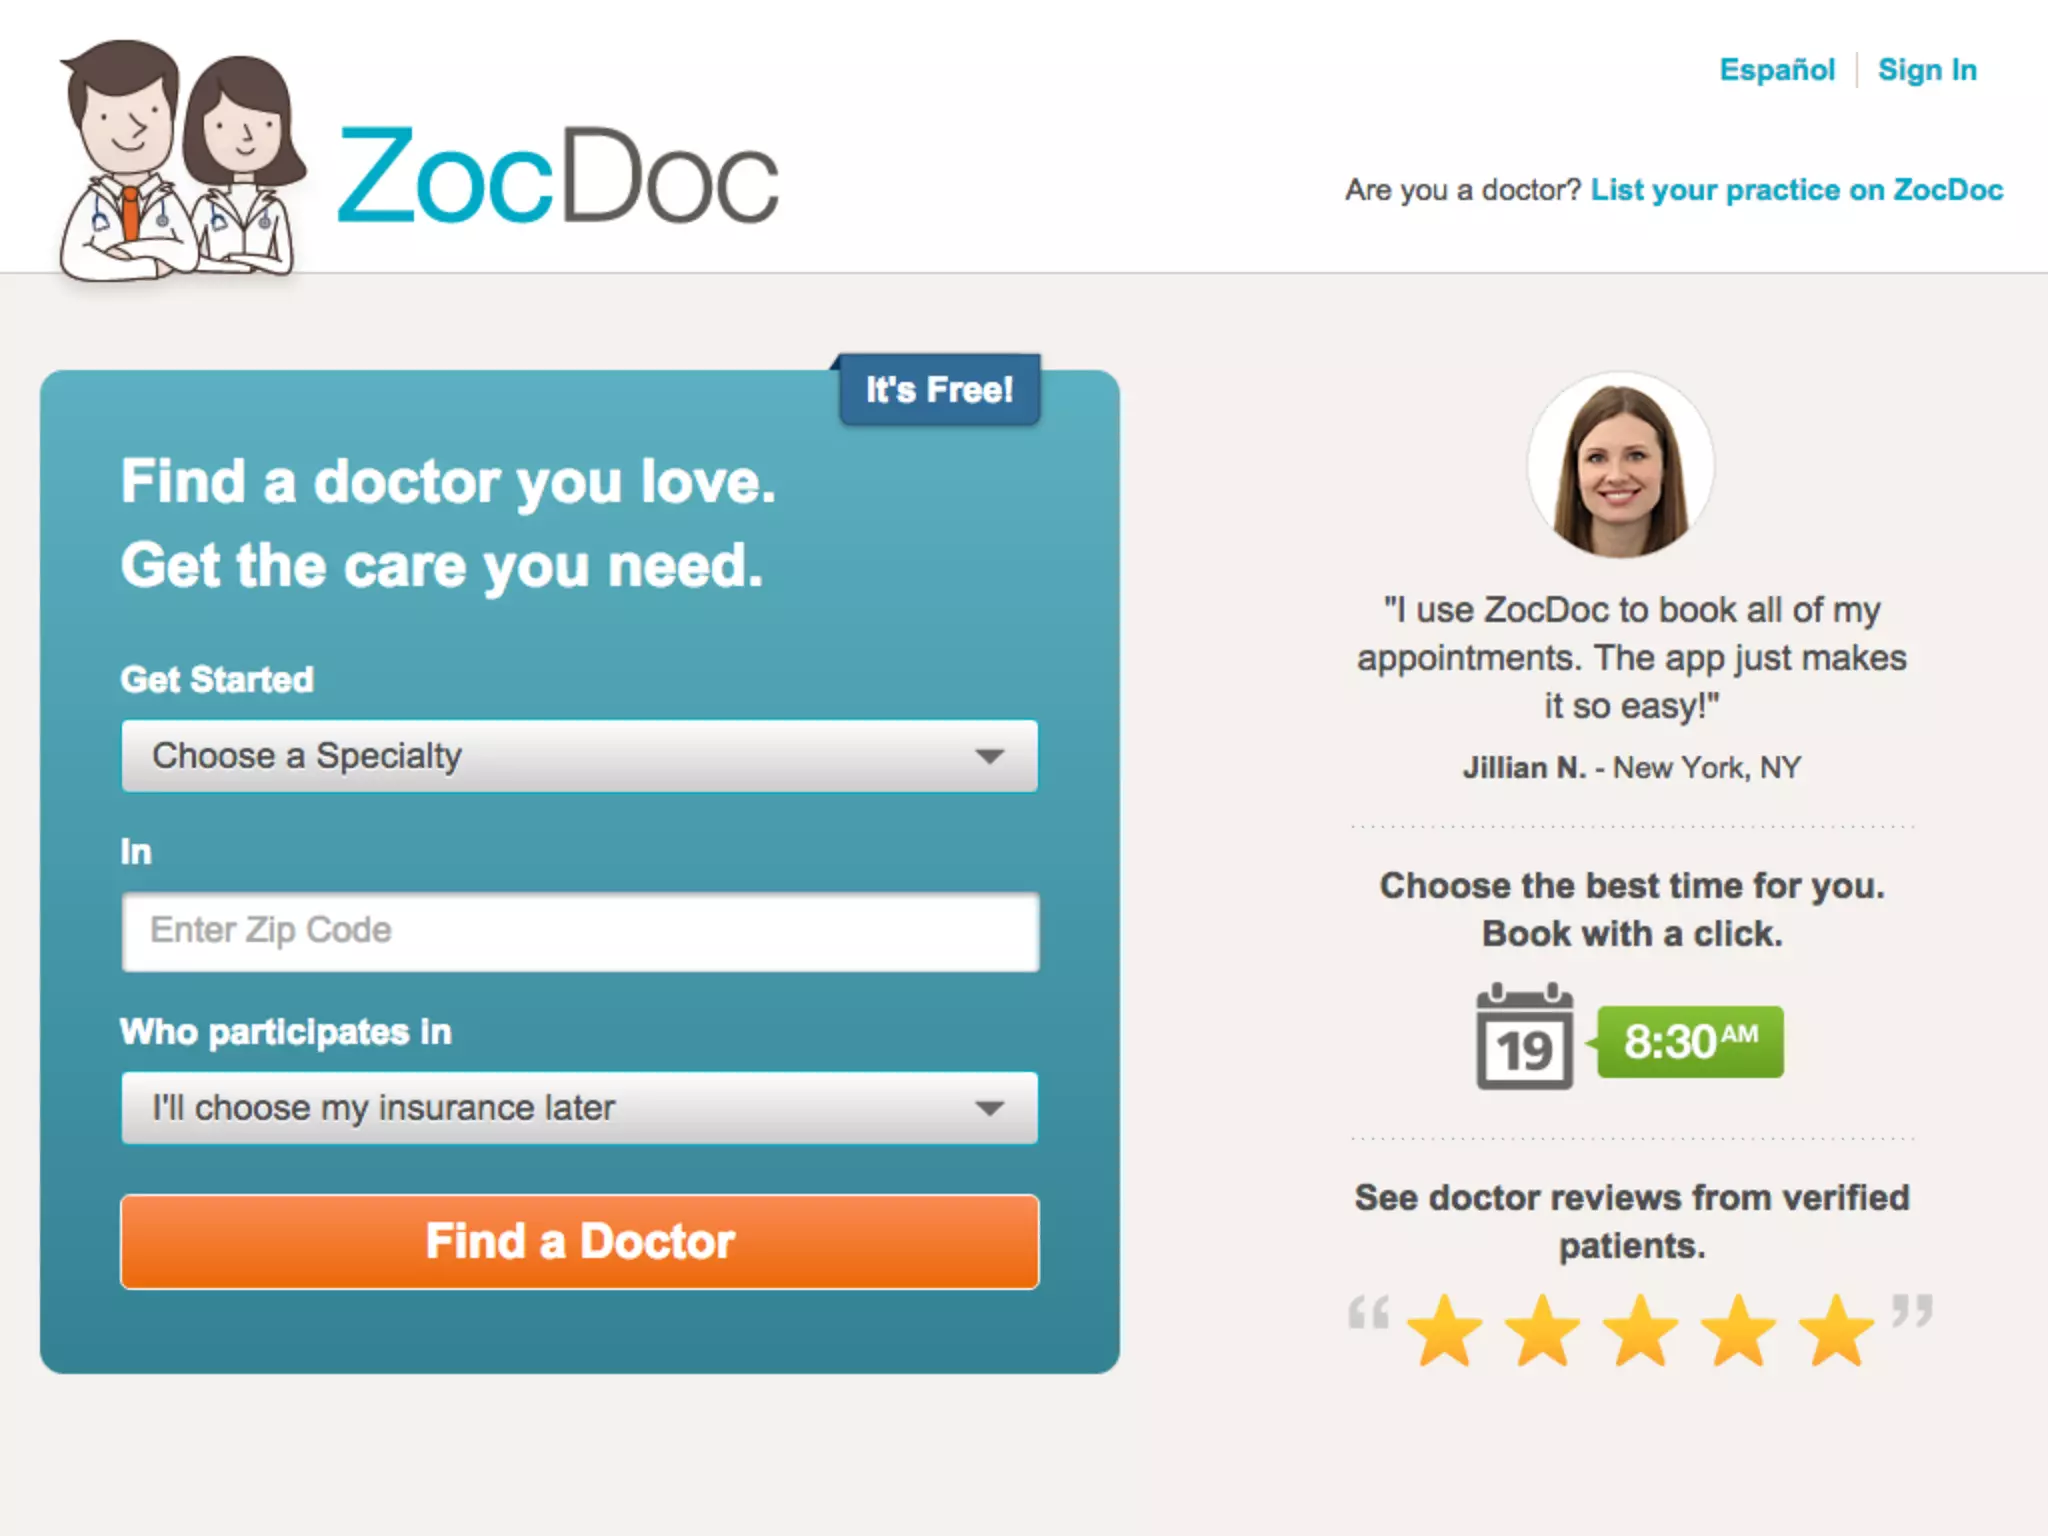Click the ZocDoc cartoon doctors logo
Viewport: 2048px width, 1536px height.
182,161
